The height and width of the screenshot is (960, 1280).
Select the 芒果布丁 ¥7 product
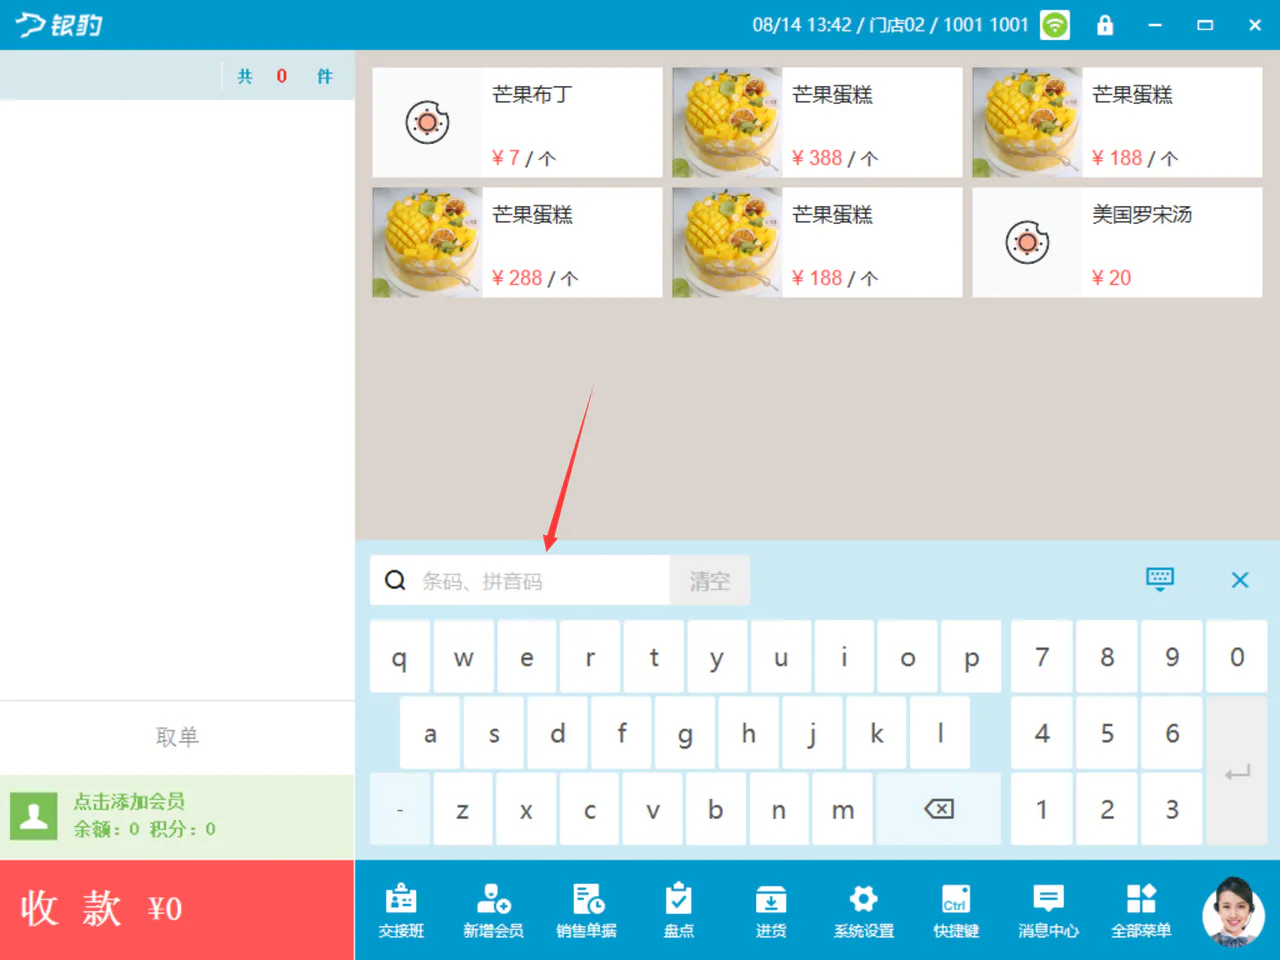[x=517, y=122]
